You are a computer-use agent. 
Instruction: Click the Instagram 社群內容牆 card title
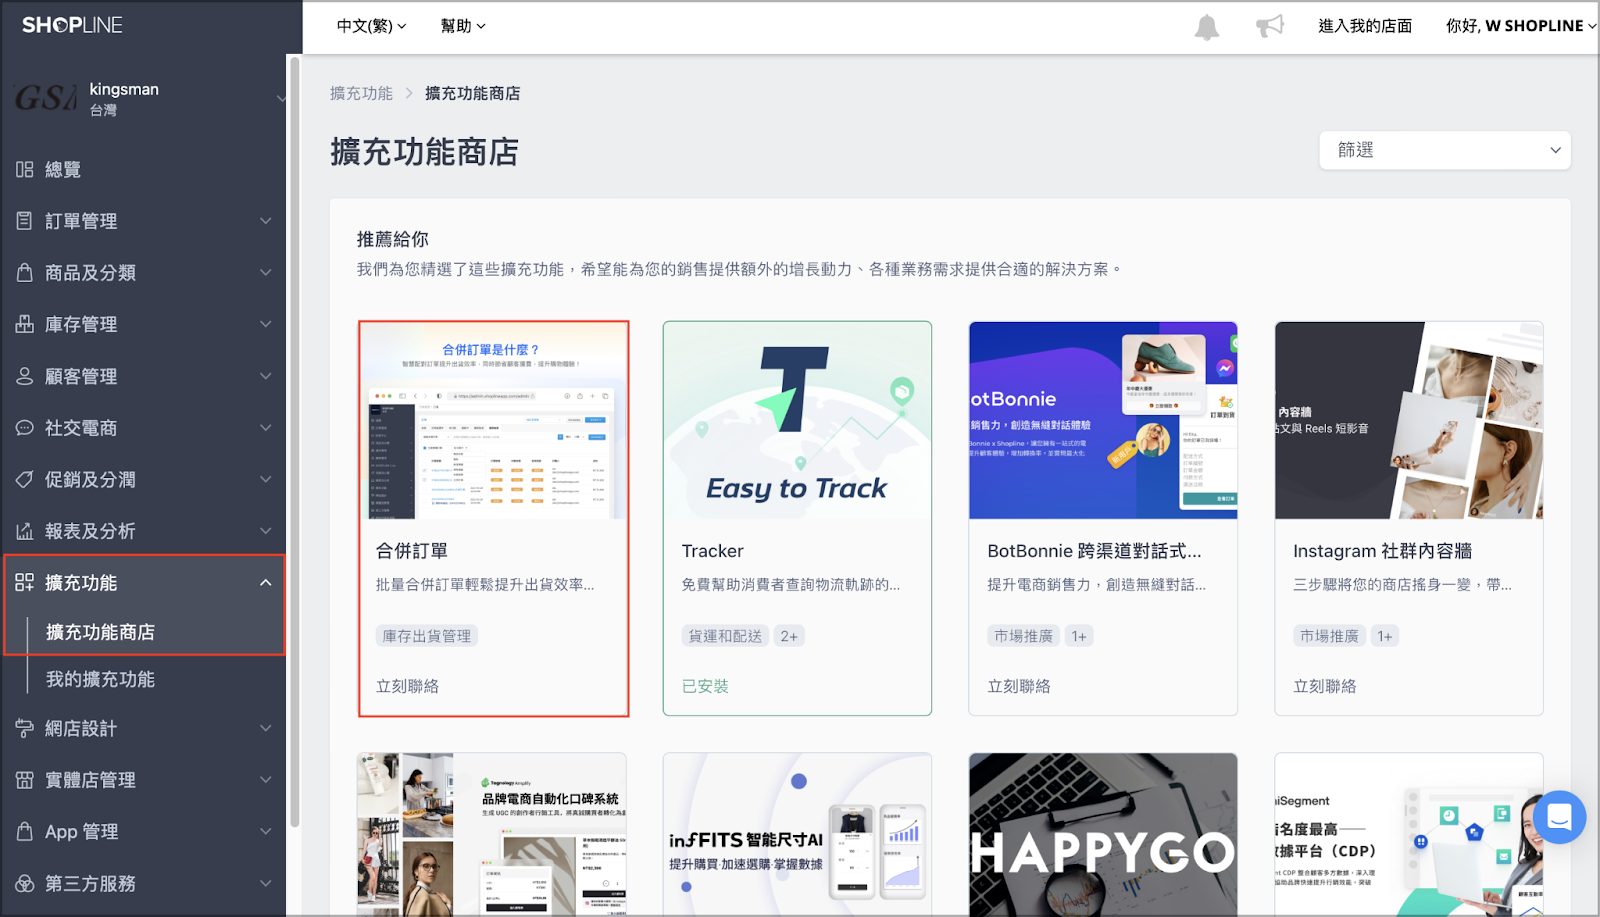click(x=1383, y=551)
